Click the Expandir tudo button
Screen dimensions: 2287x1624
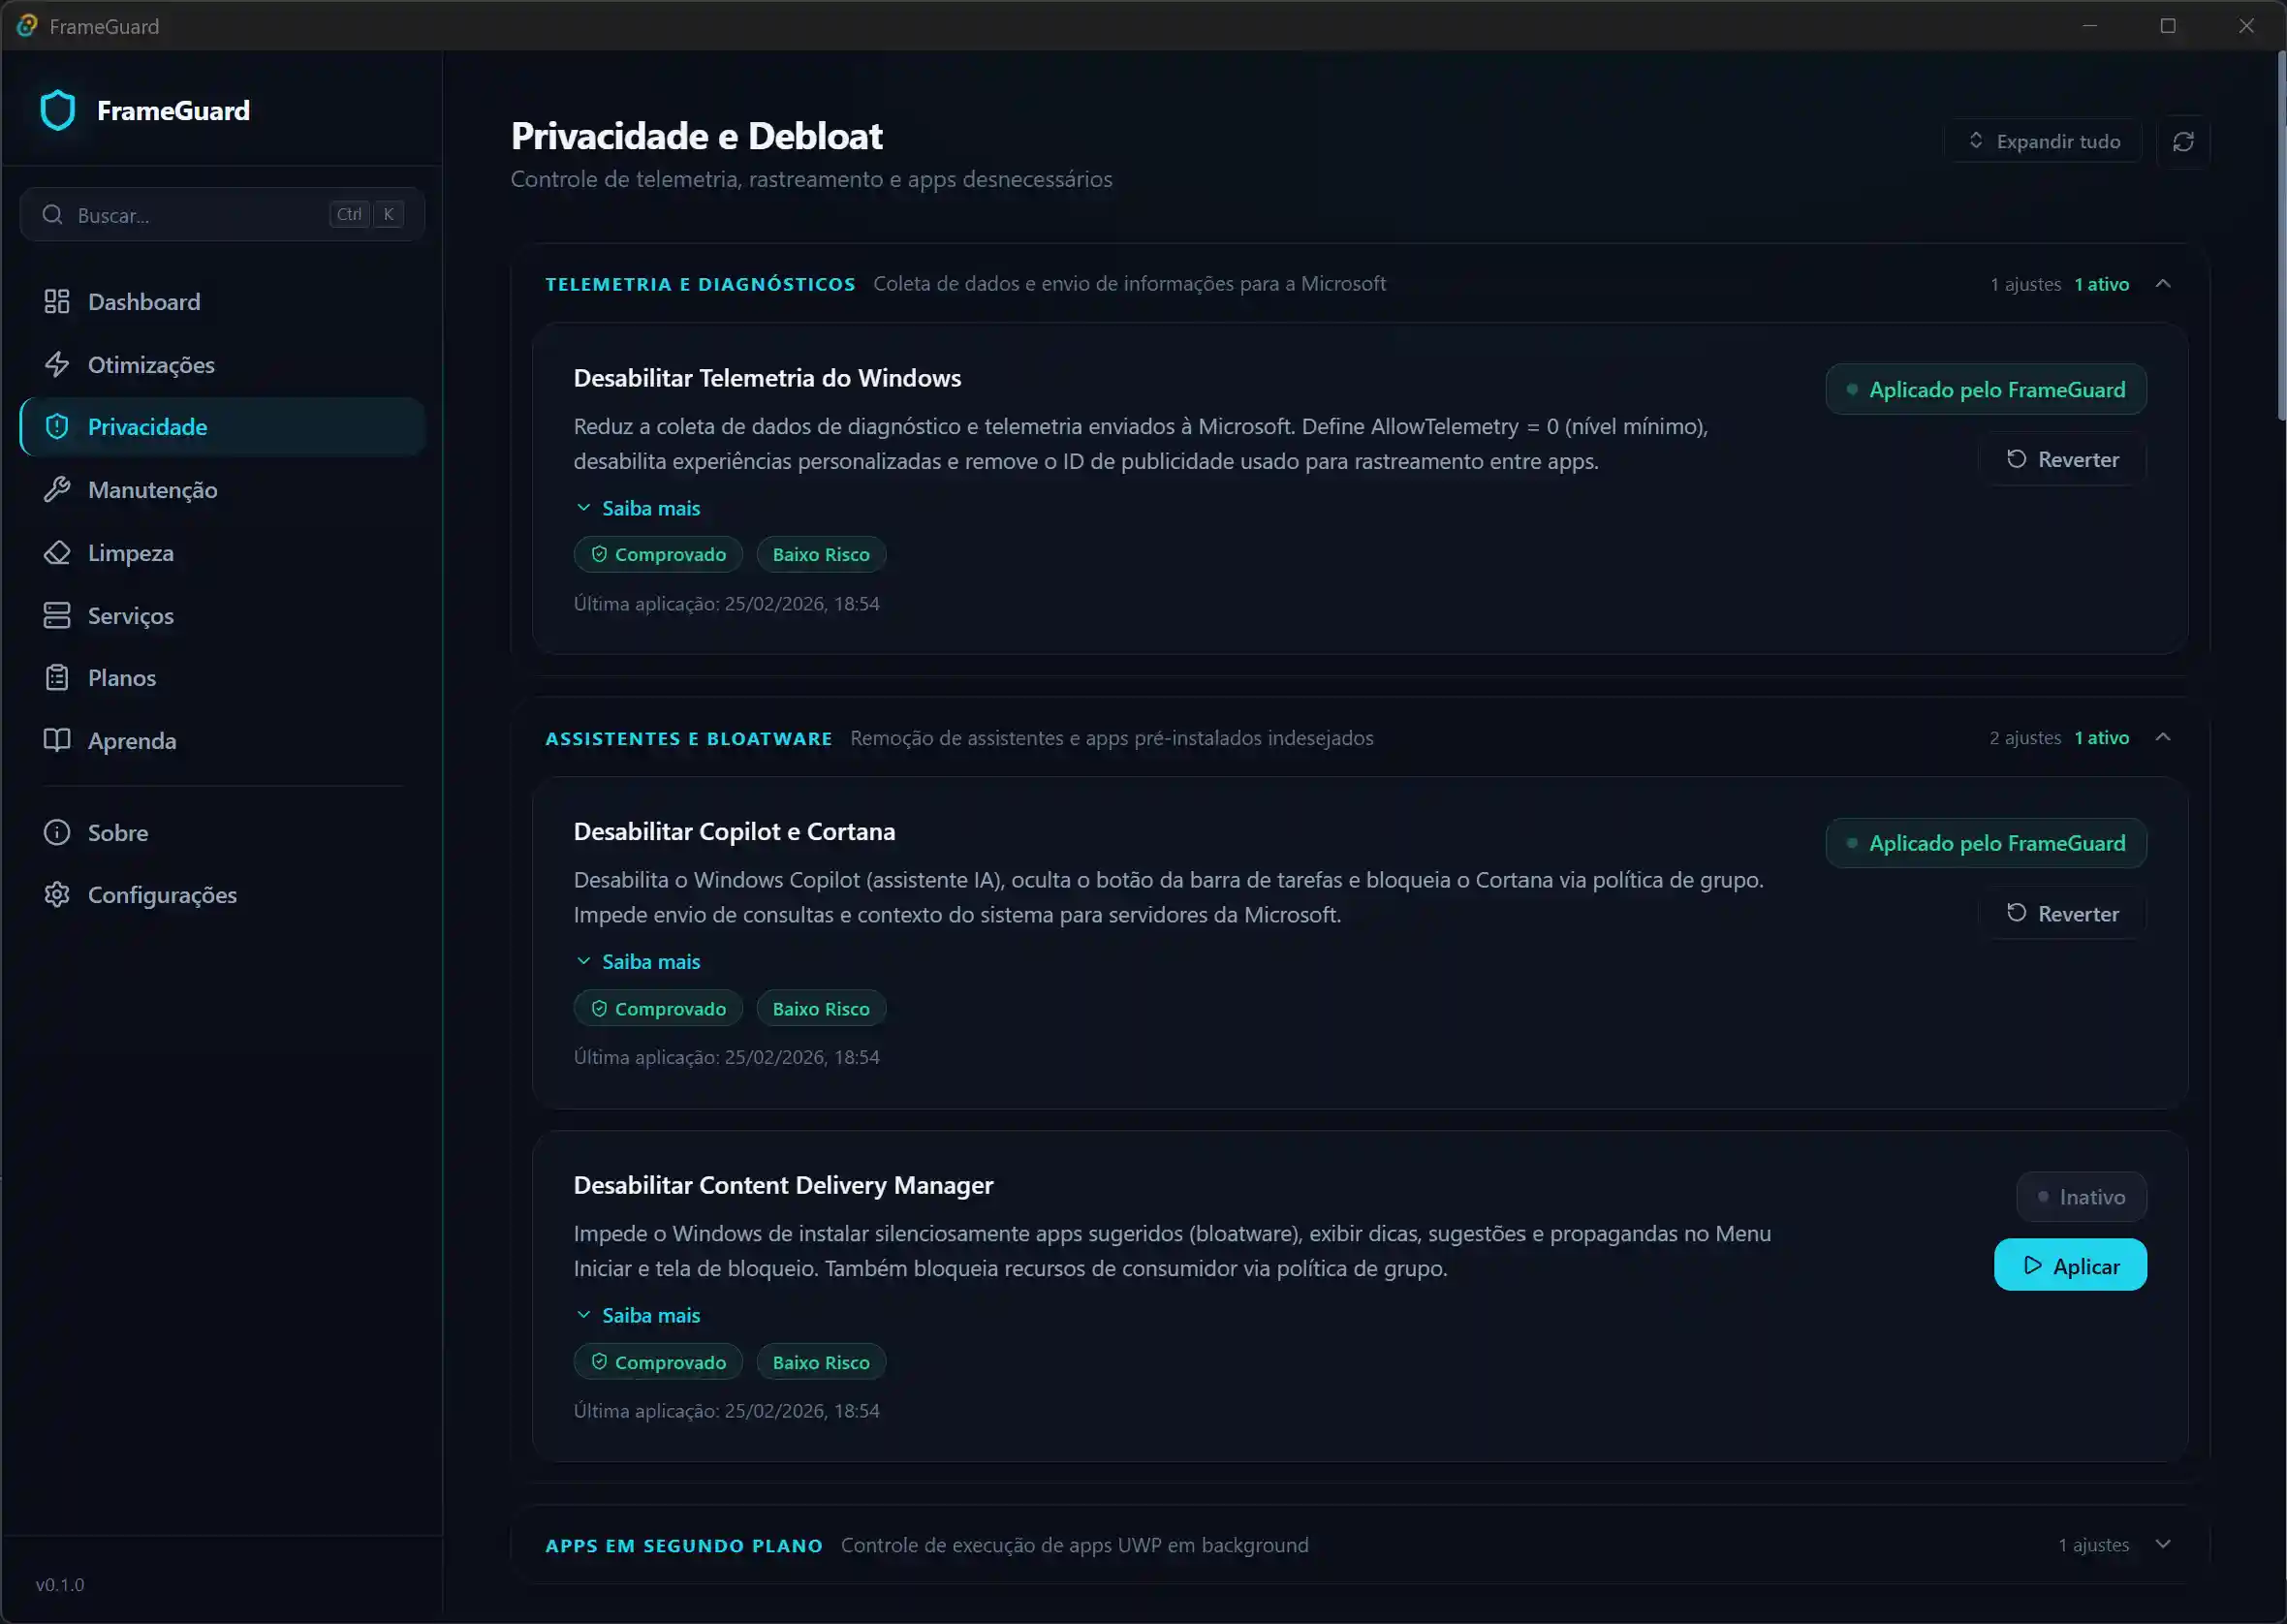pos(2043,142)
